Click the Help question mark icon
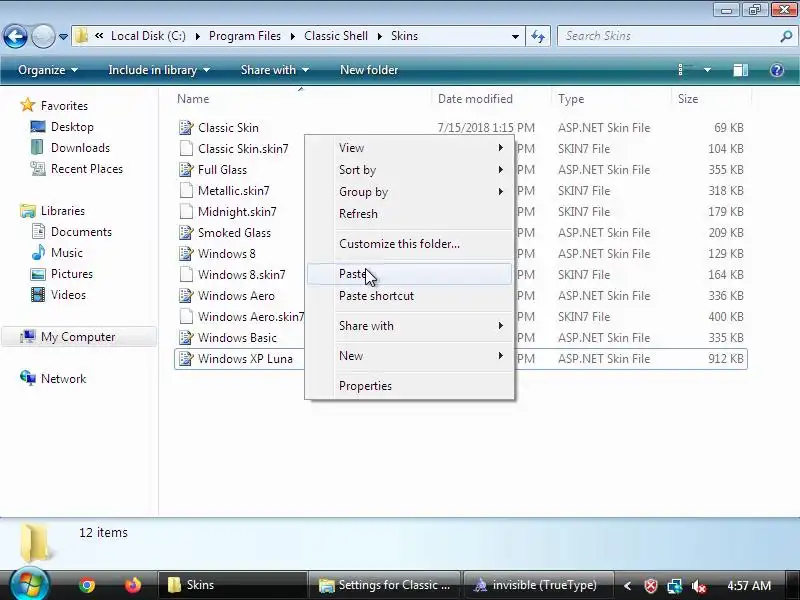This screenshot has width=800, height=600. pyautogui.click(x=777, y=70)
